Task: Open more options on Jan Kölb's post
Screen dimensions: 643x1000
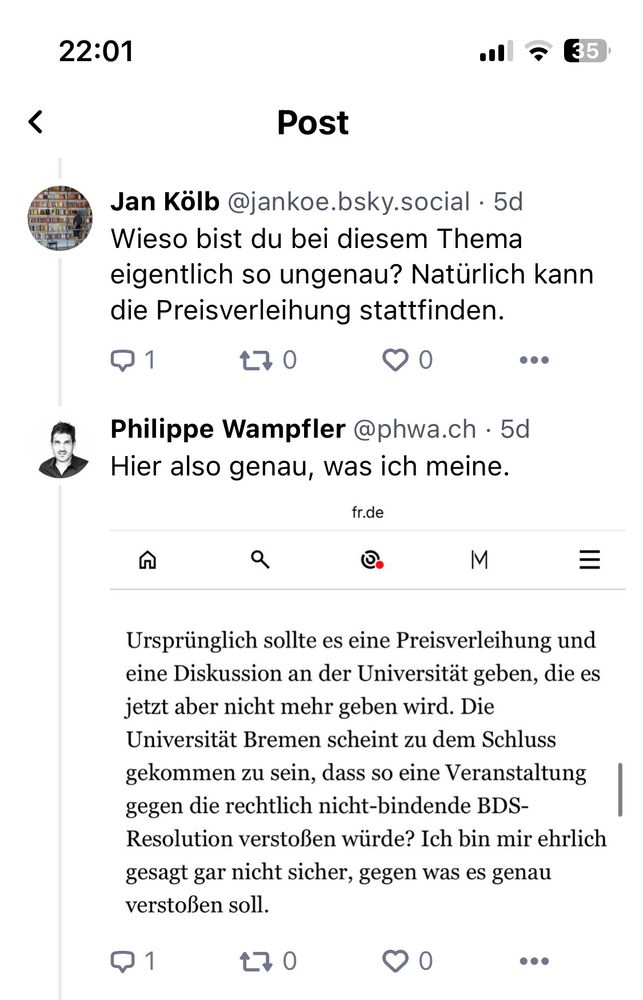Action: (x=534, y=360)
